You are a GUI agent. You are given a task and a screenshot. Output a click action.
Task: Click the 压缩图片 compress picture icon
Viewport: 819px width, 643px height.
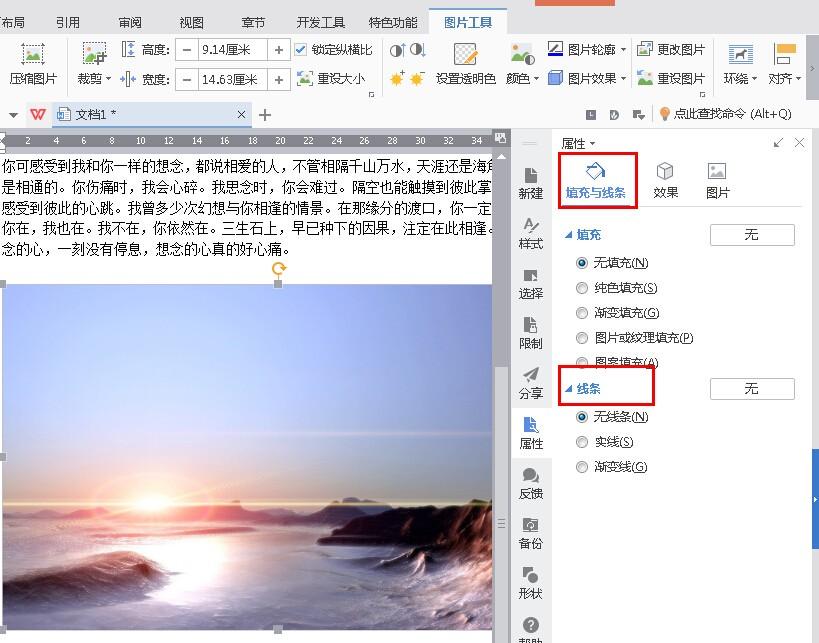[33, 54]
